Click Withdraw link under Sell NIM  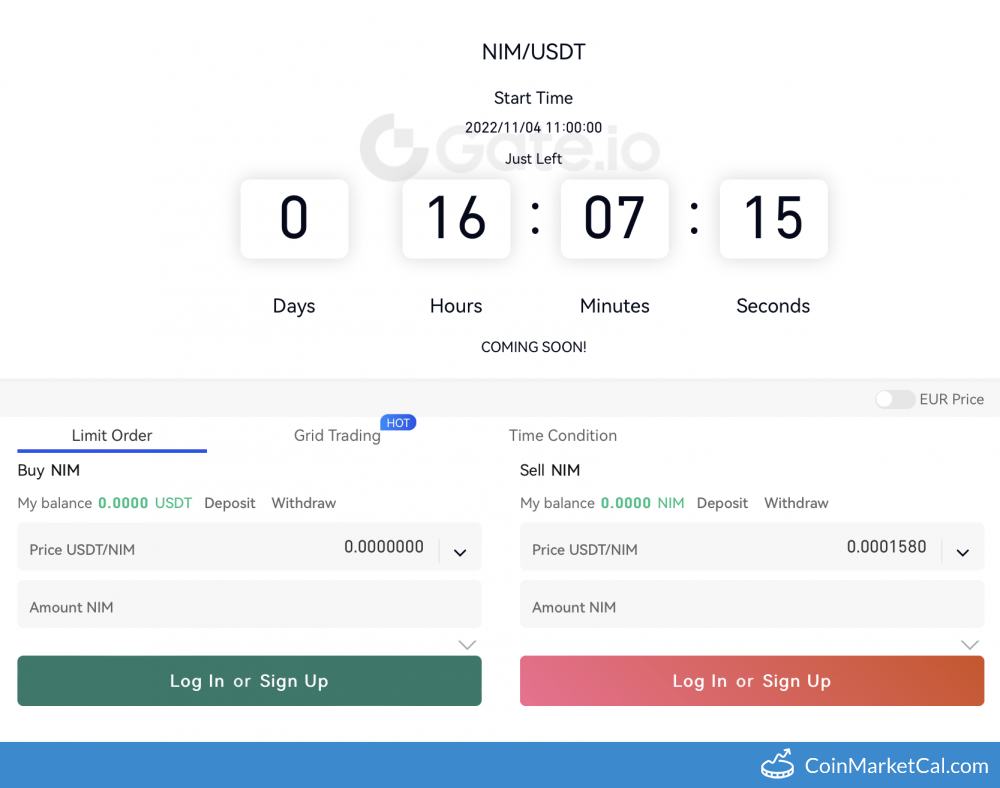point(796,503)
